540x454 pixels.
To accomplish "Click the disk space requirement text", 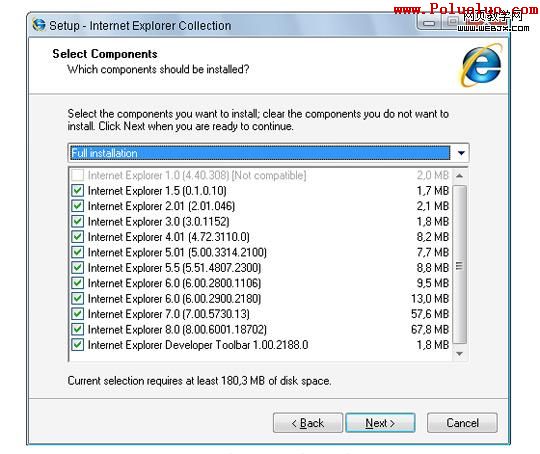I will (x=199, y=381).
